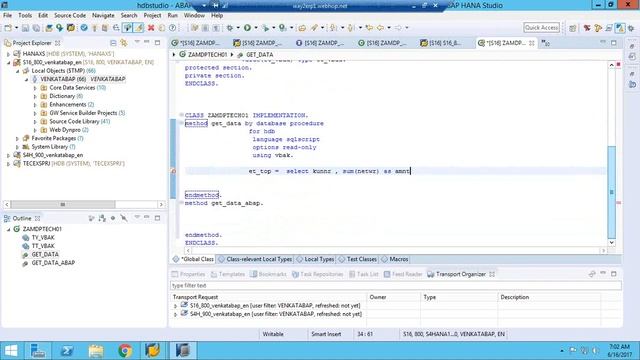Viewport: 640px width, 360px height.
Task: Select the highlighted ABAP perspective icon
Action: tap(620, 28)
